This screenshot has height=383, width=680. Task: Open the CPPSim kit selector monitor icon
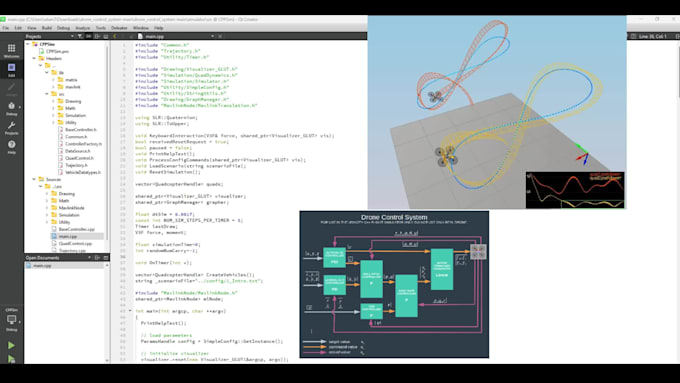pyautogui.click(x=11, y=320)
